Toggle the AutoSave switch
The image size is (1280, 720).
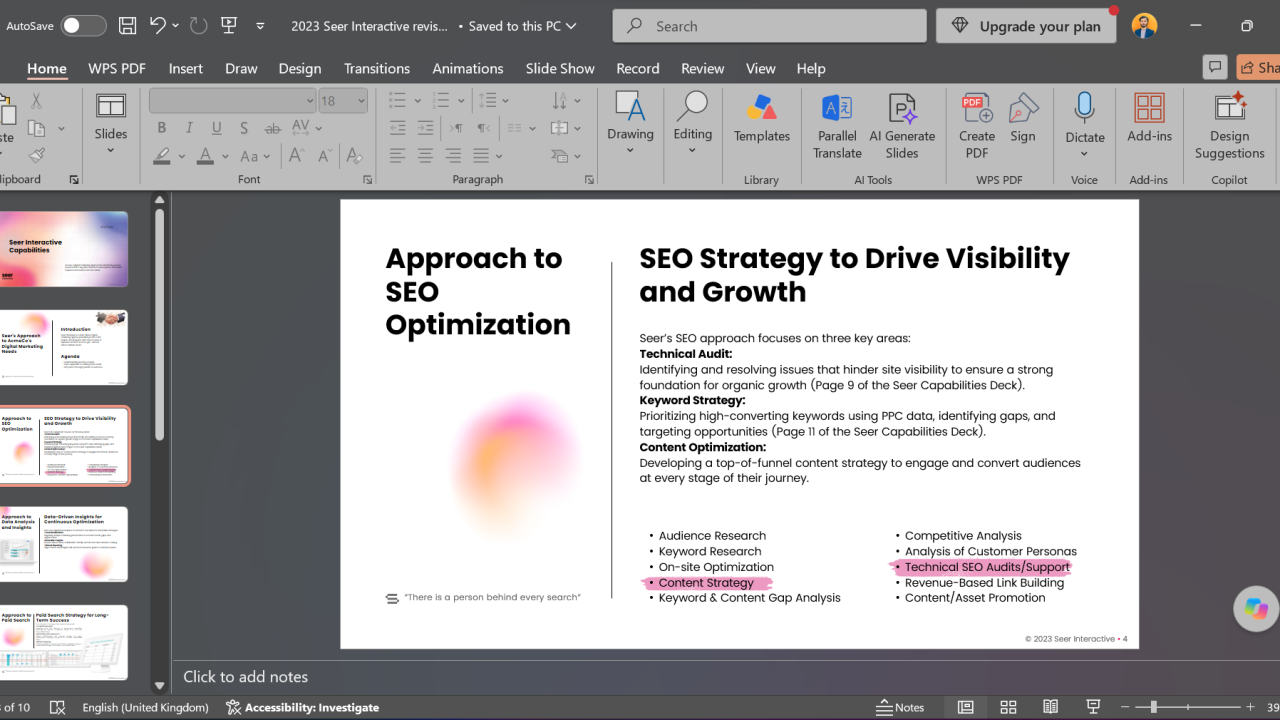(83, 26)
